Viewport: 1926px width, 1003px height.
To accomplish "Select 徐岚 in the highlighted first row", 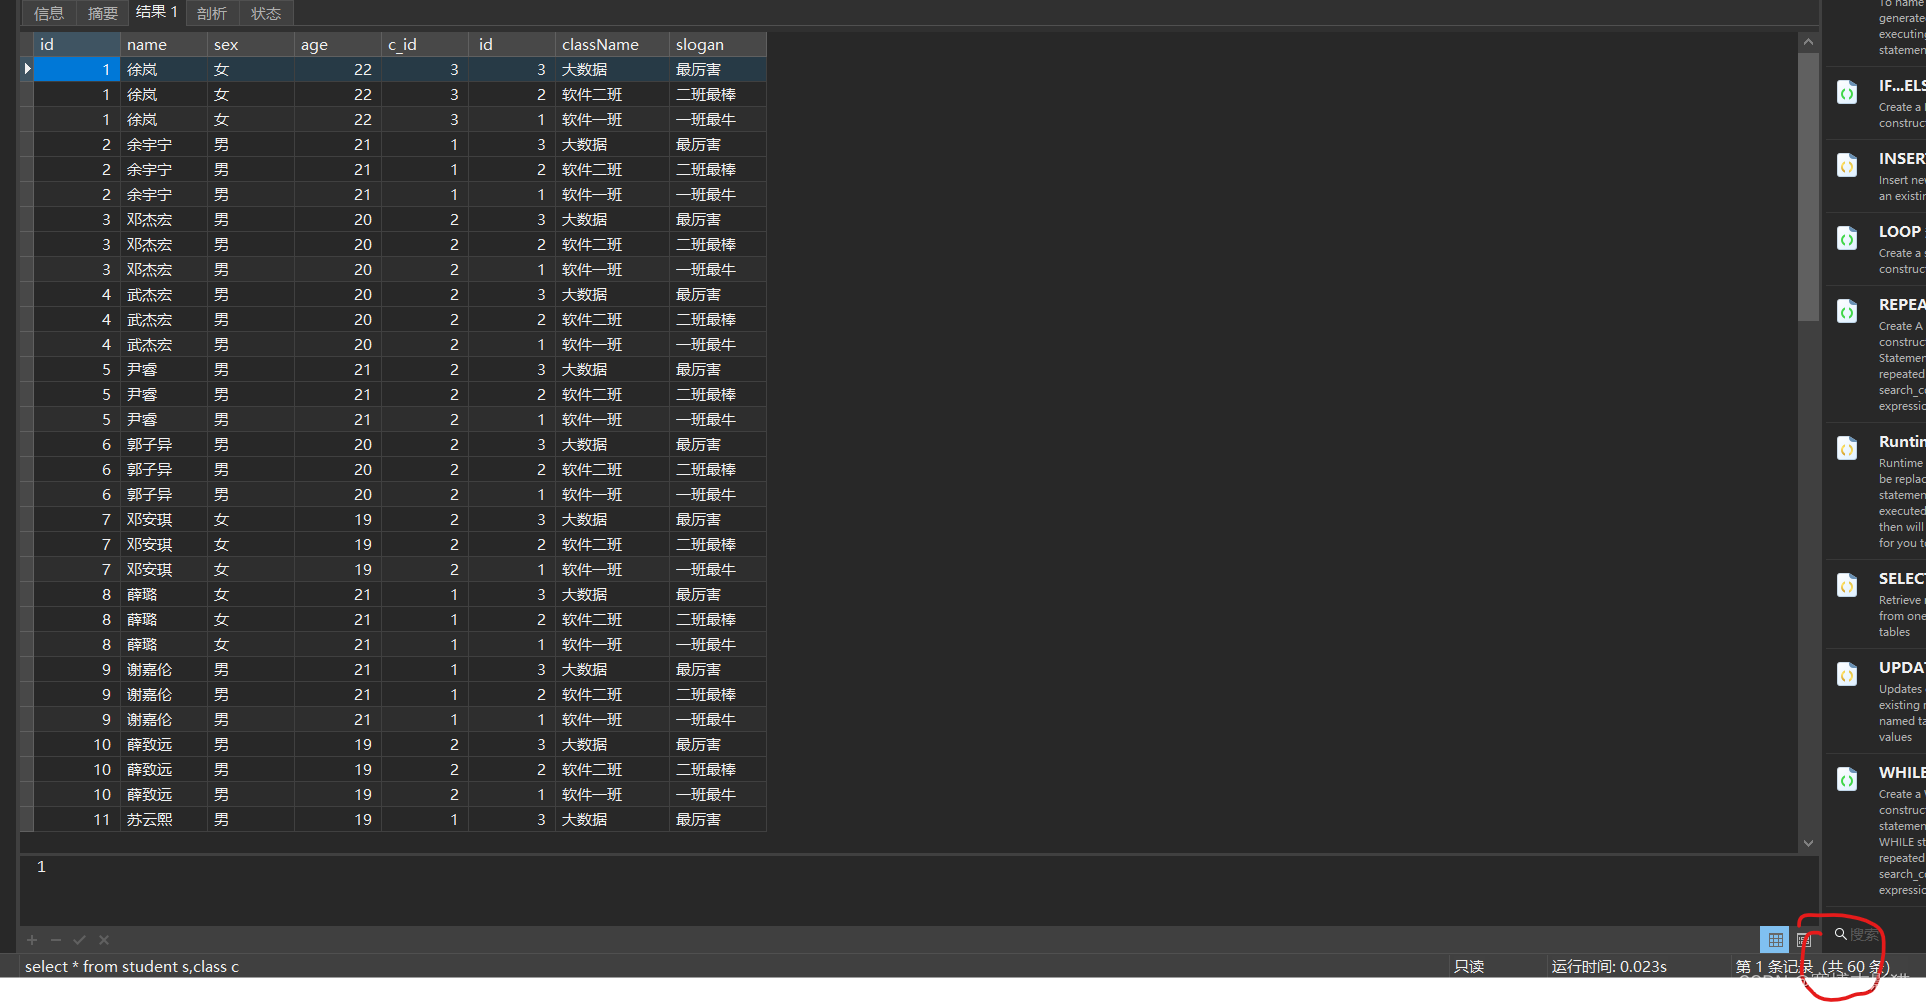I will point(164,69).
